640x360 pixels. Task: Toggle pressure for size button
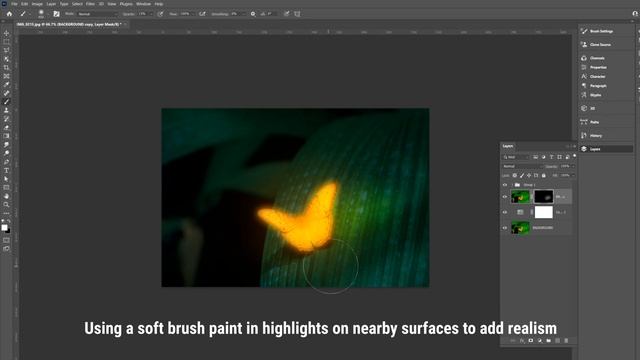point(287,14)
